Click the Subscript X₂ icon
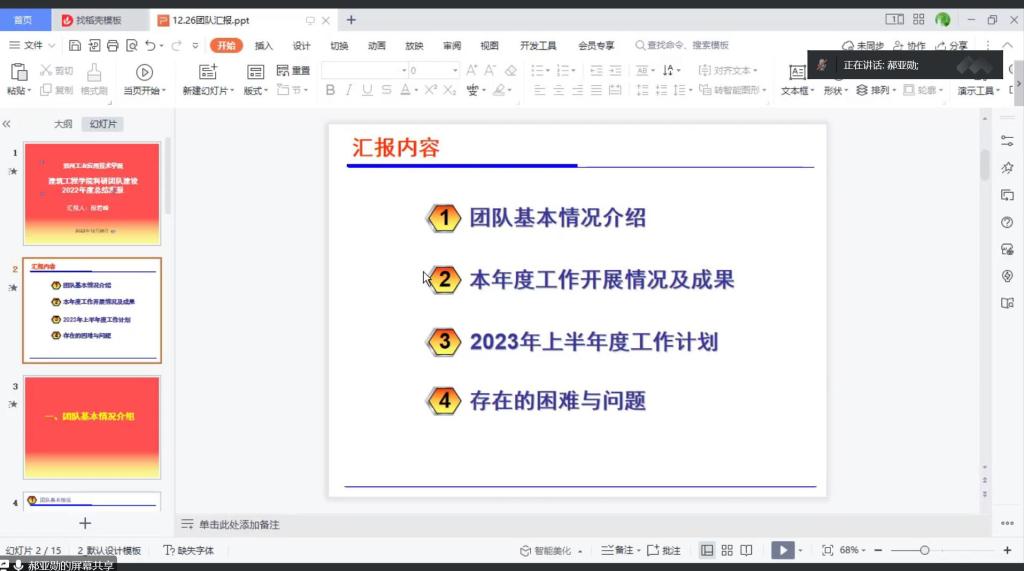This screenshot has height=571, width=1024. 449,90
